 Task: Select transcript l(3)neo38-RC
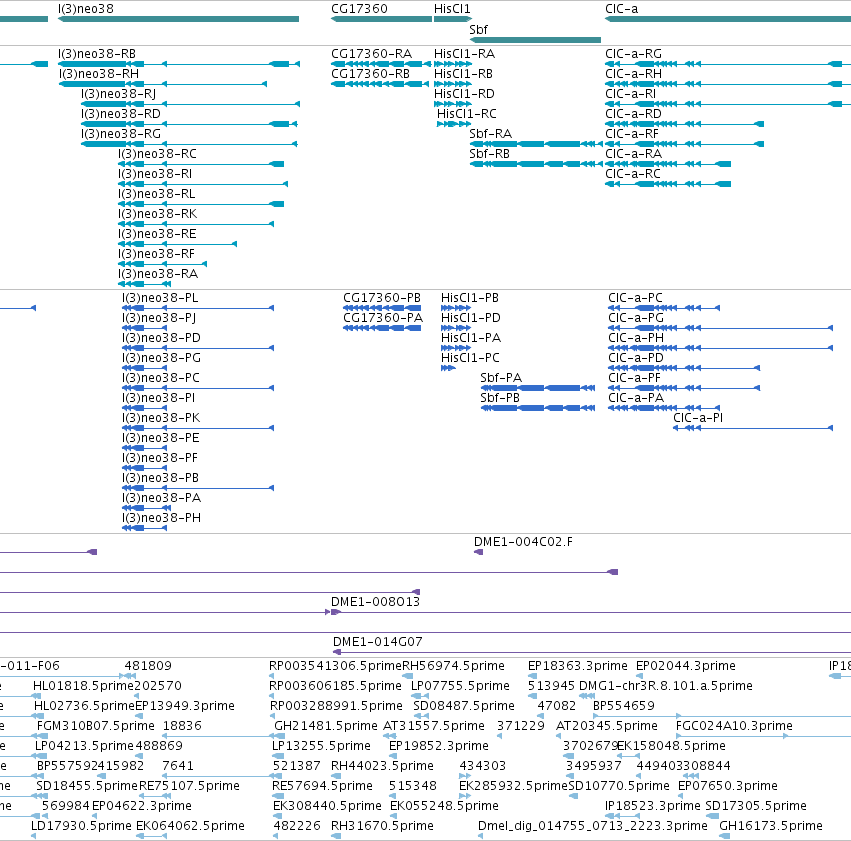pyautogui.click(x=157, y=154)
